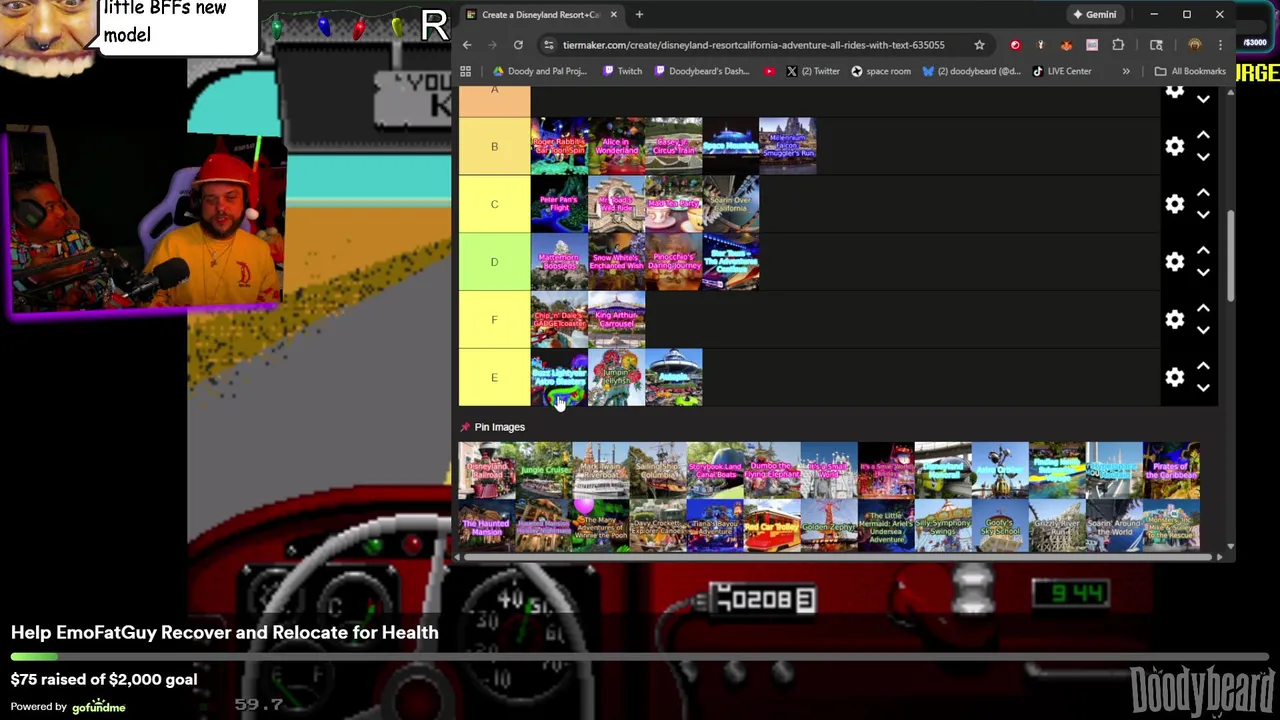Expand hidden bookmarks chevron
The image size is (1280, 720).
pos(1126,71)
